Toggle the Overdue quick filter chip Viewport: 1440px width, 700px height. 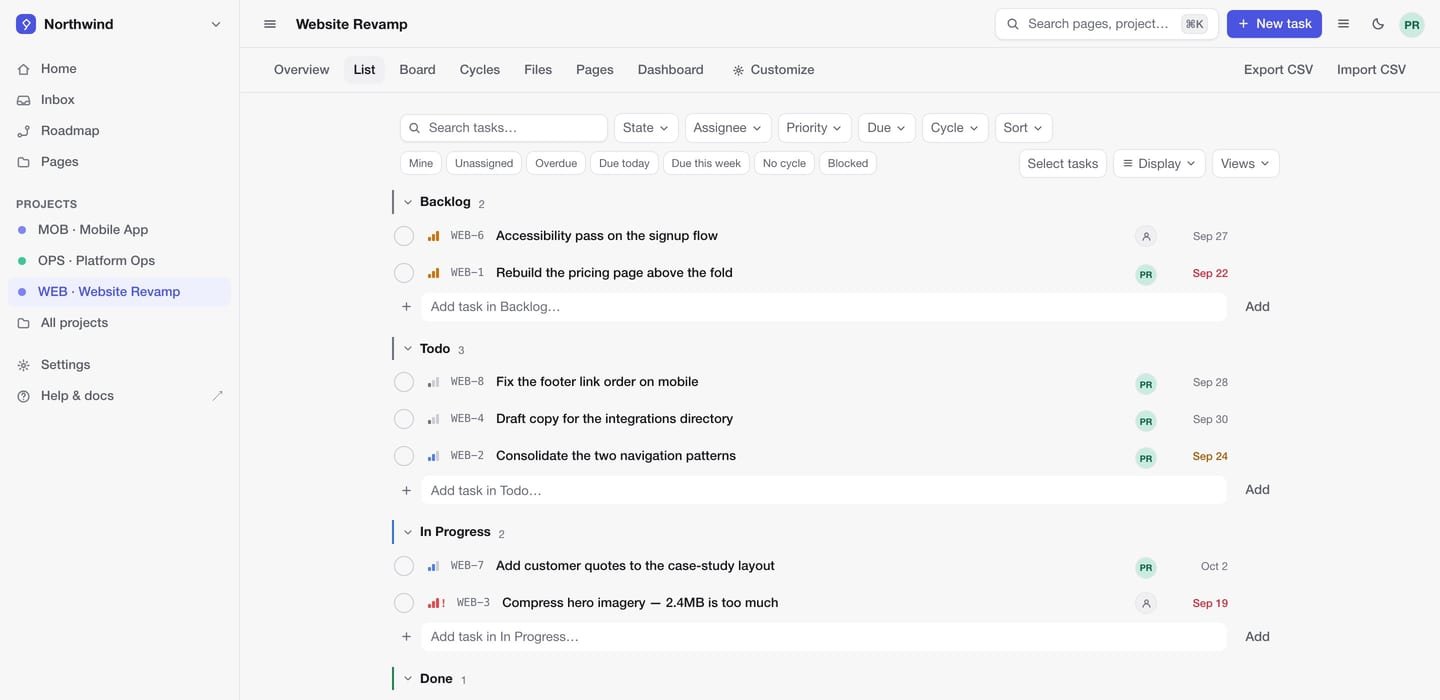pyautogui.click(x=556, y=163)
